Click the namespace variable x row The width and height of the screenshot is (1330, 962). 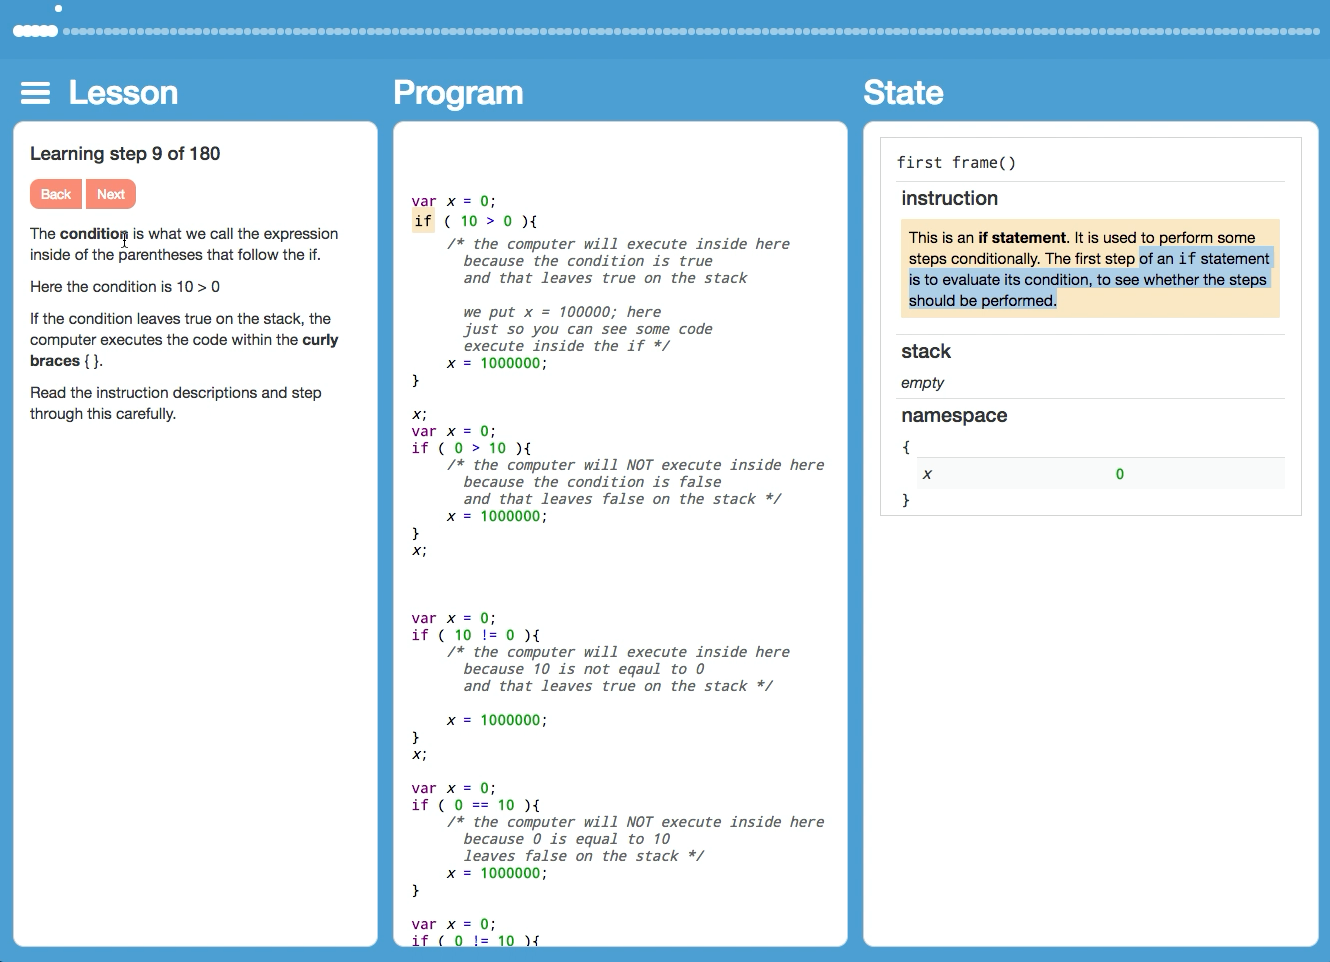coord(1100,474)
